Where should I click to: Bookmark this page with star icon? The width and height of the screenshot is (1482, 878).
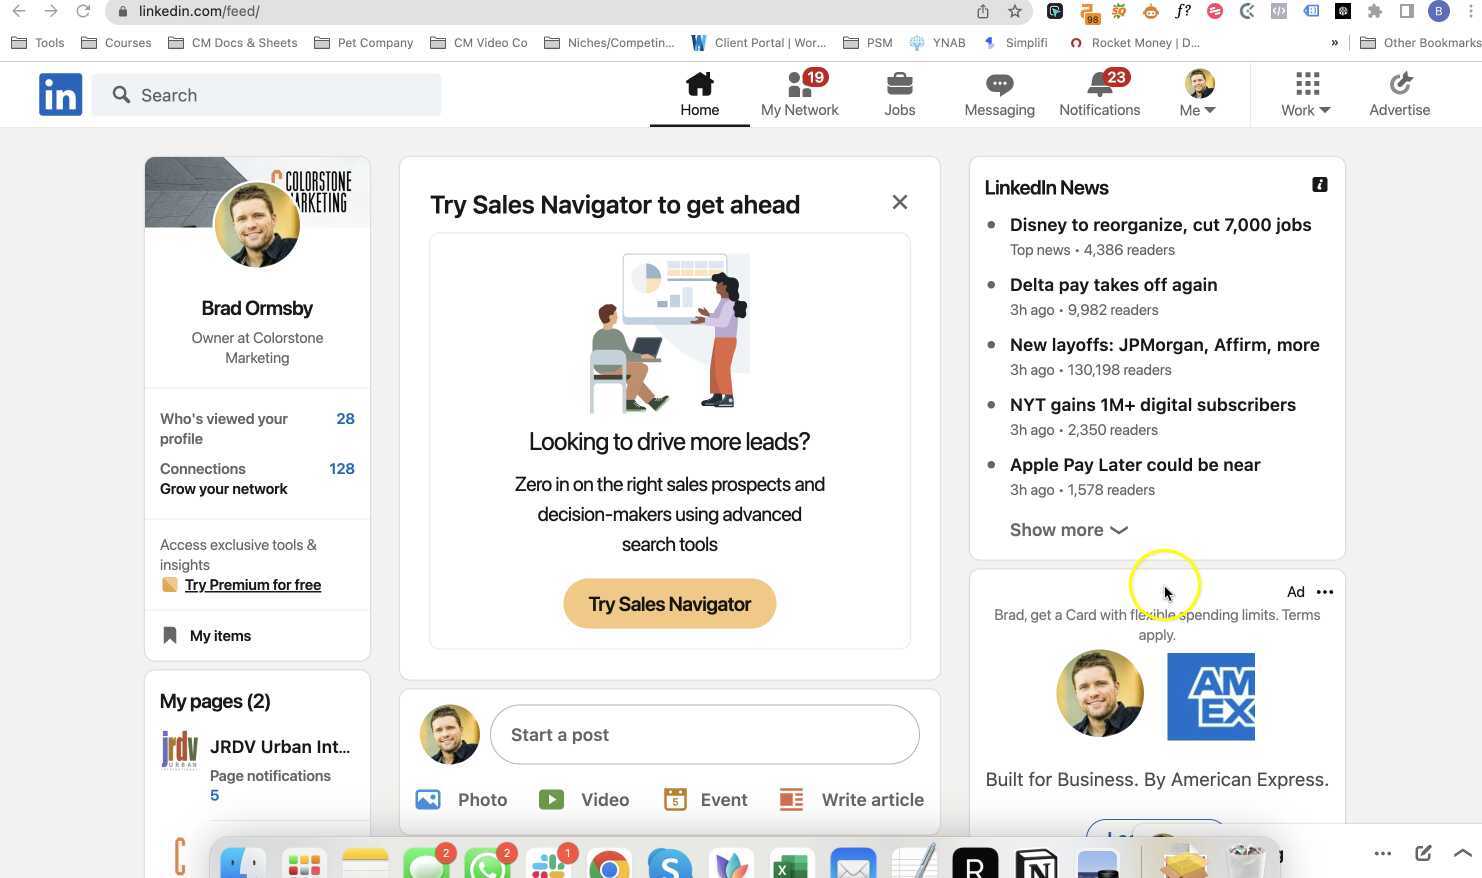(1015, 11)
